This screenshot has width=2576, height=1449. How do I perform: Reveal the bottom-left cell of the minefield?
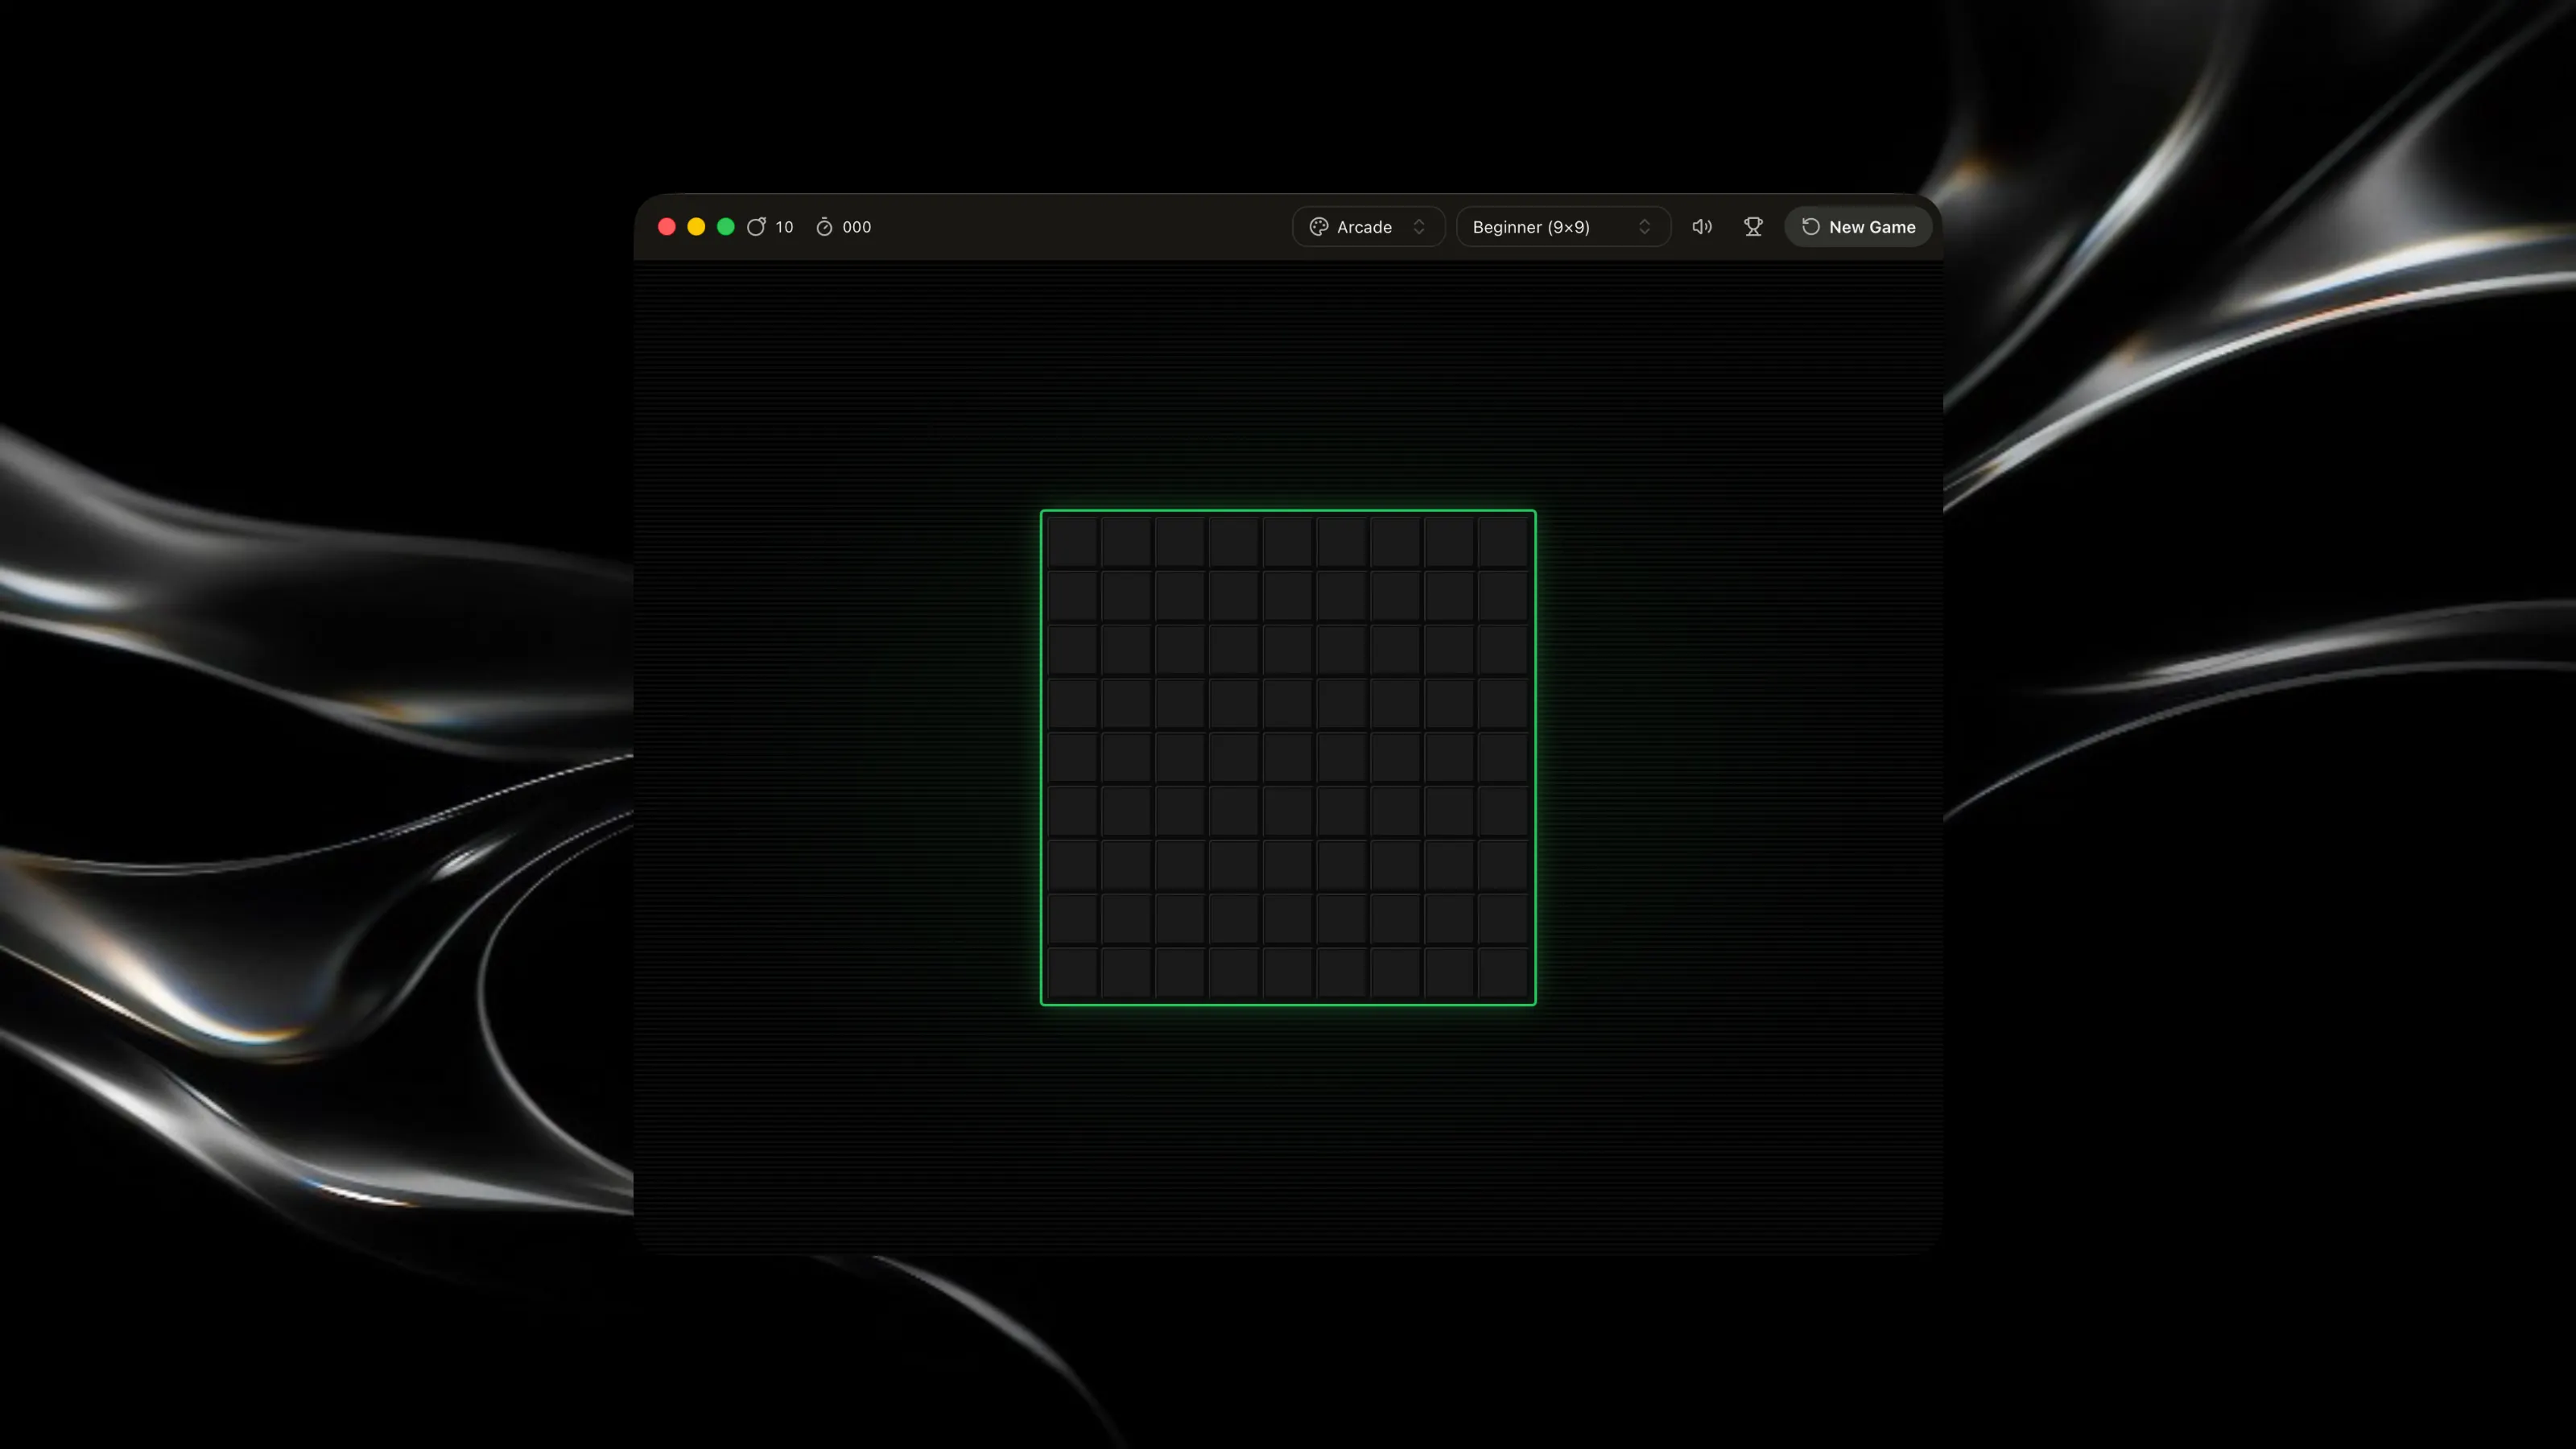[1073, 972]
